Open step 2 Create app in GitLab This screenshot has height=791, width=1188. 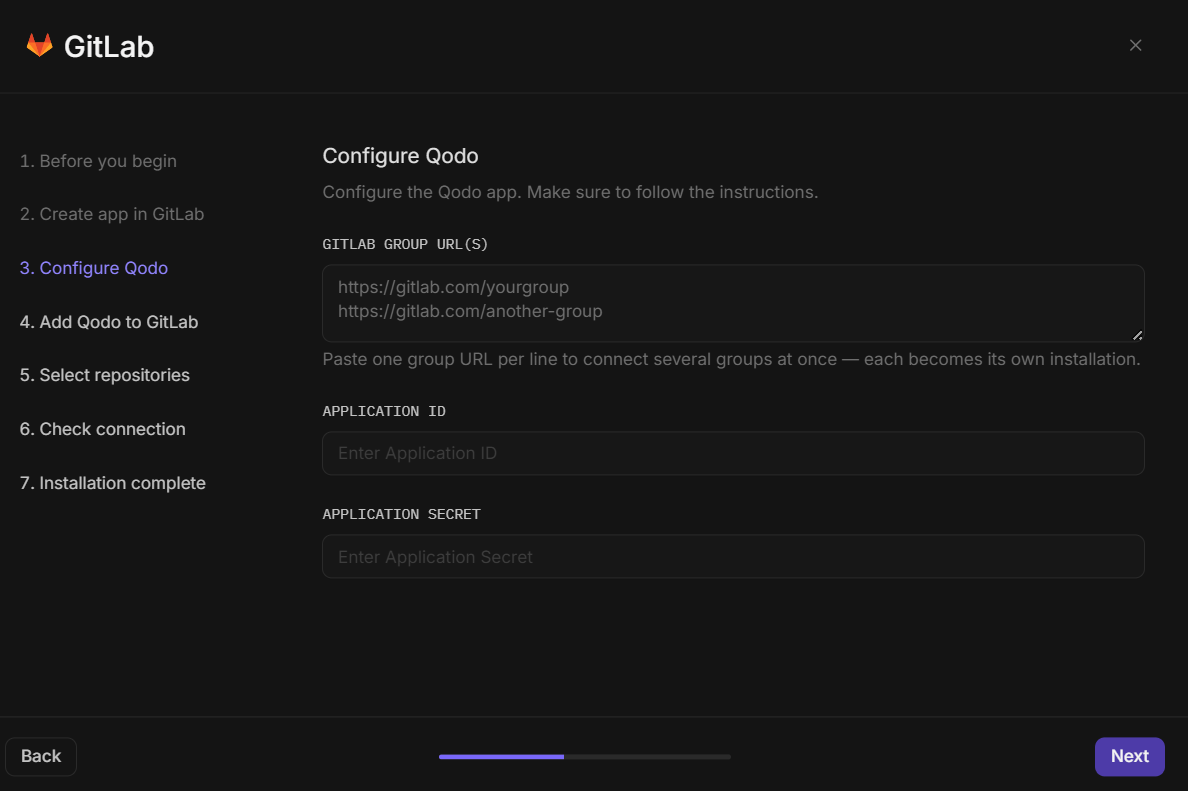pos(112,214)
